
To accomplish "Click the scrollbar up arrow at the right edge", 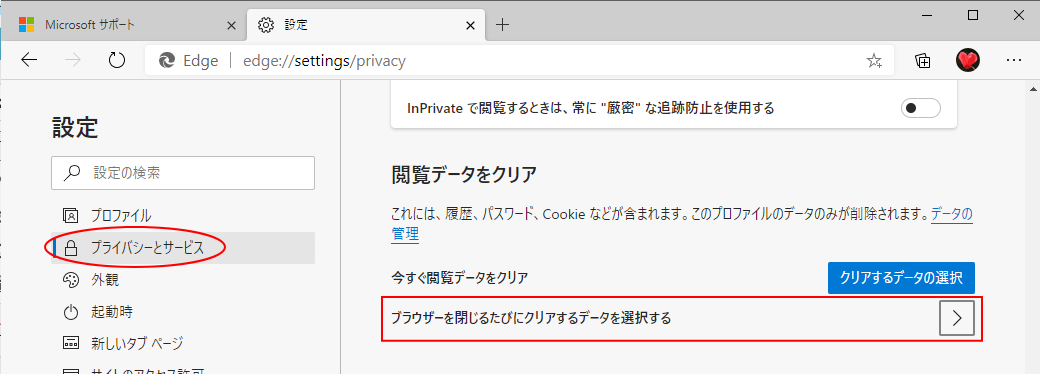I will point(1033,90).
